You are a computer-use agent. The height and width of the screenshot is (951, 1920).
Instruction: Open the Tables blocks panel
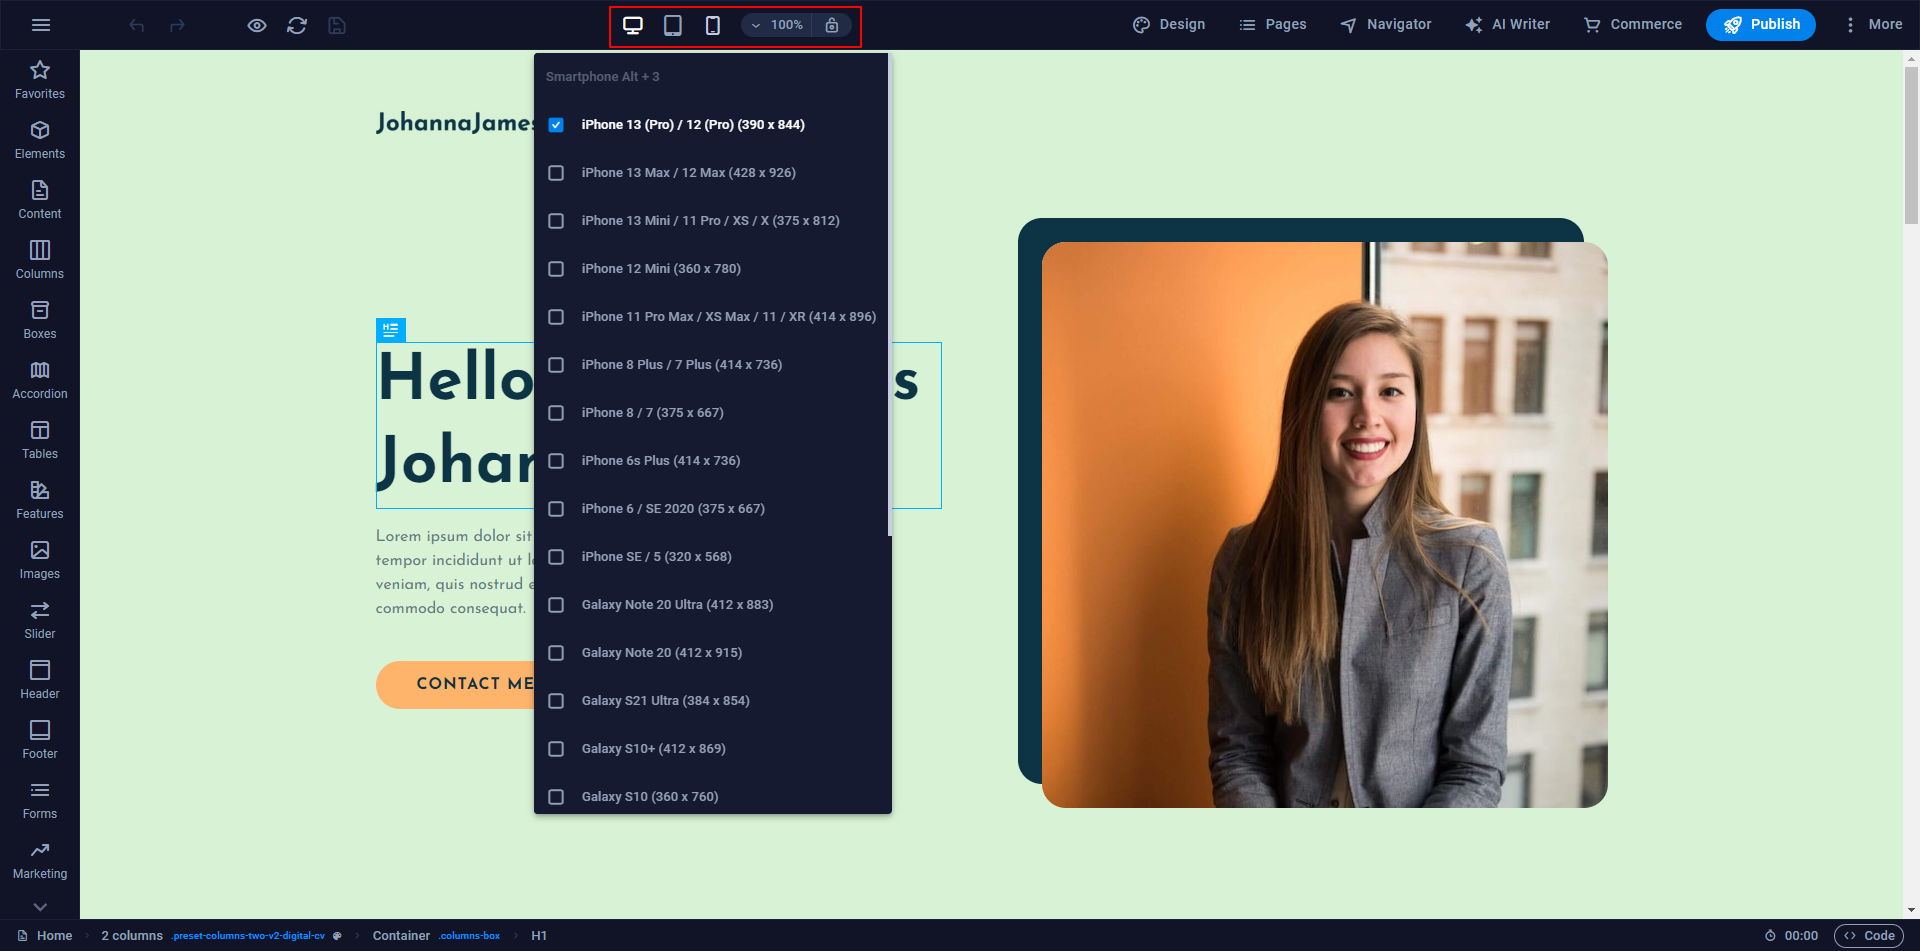[x=40, y=440]
